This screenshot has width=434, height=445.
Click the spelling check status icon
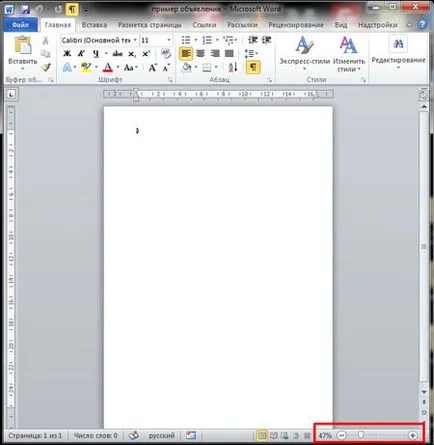click(x=133, y=435)
